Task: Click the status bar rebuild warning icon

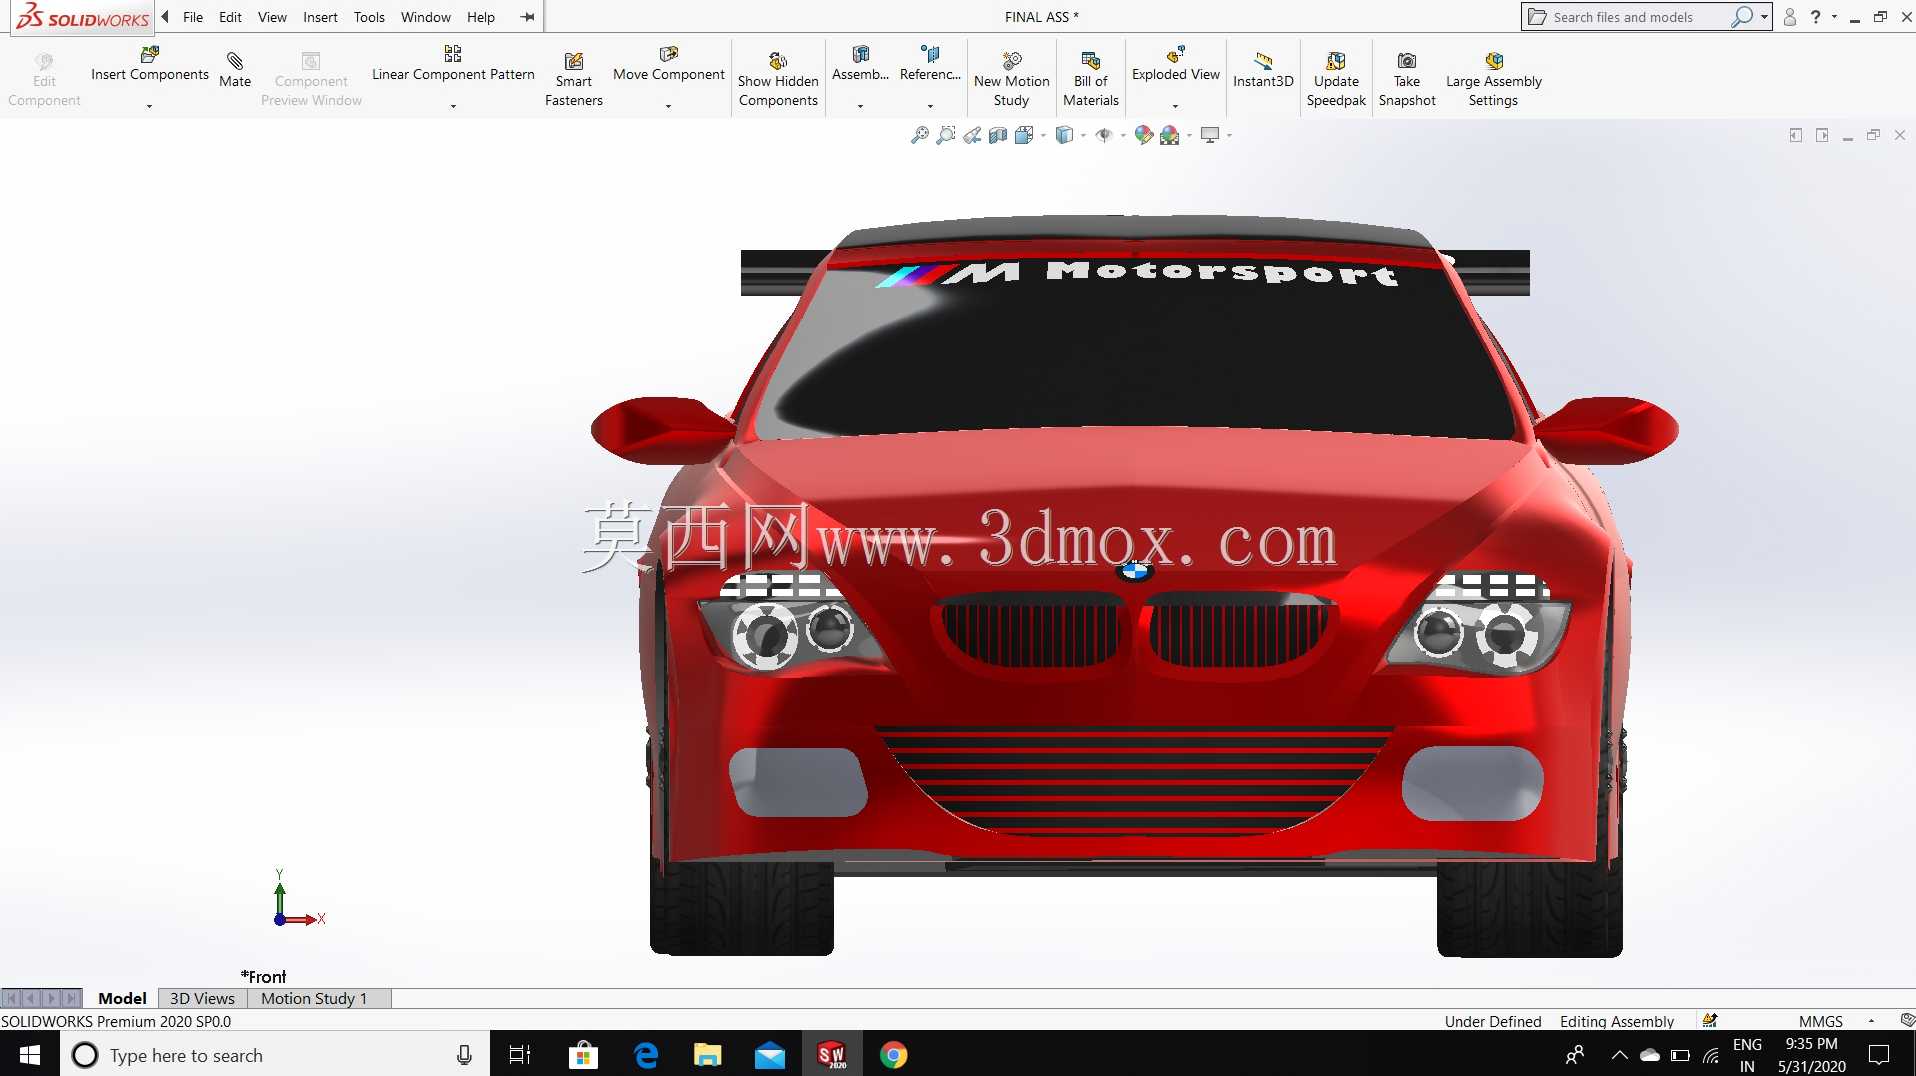Action: pyautogui.click(x=1710, y=1021)
